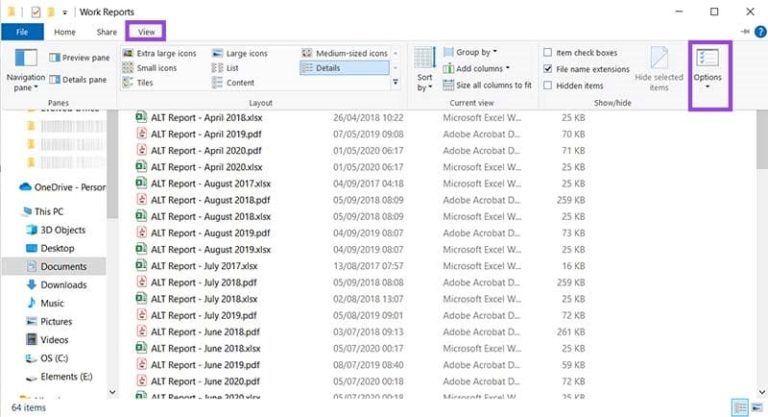Open the Home ribbon tab
Viewport: 768px width, 417px height.
(x=65, y=32)
